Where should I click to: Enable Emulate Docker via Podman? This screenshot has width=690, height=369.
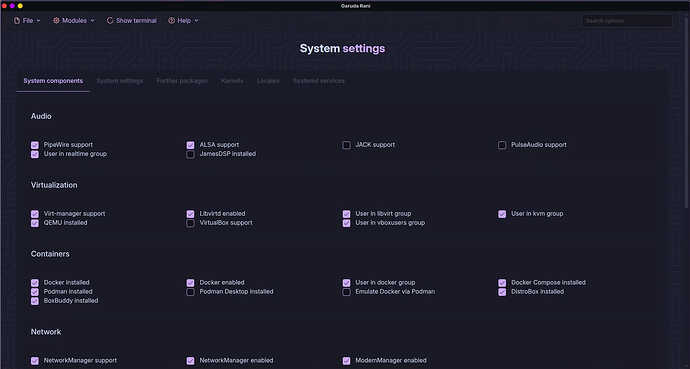pos(346,292)
